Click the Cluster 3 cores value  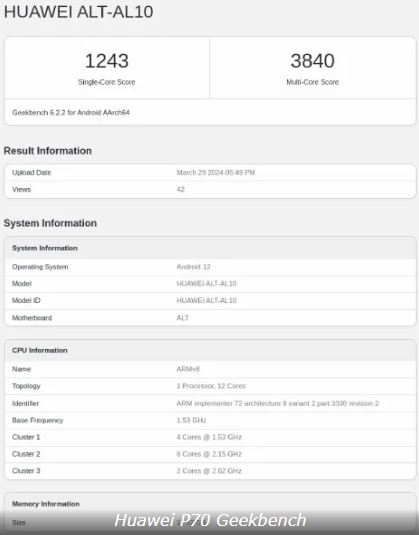209,471
